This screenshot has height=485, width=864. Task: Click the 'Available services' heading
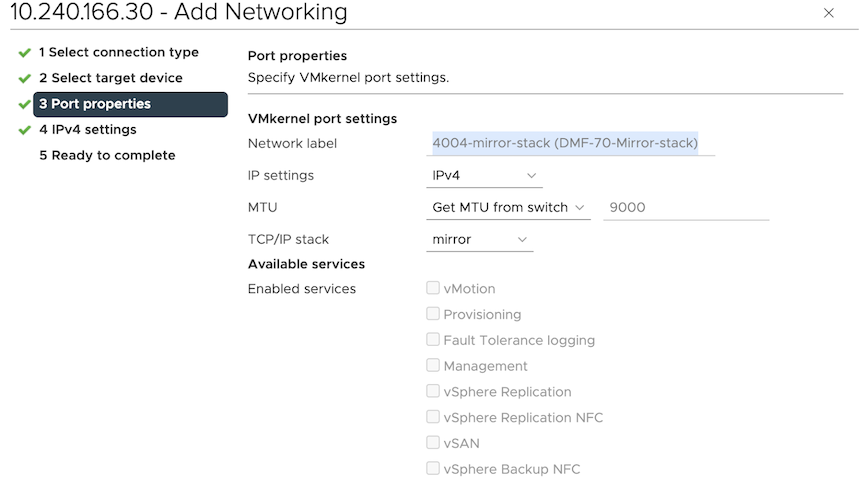(306, 264)
